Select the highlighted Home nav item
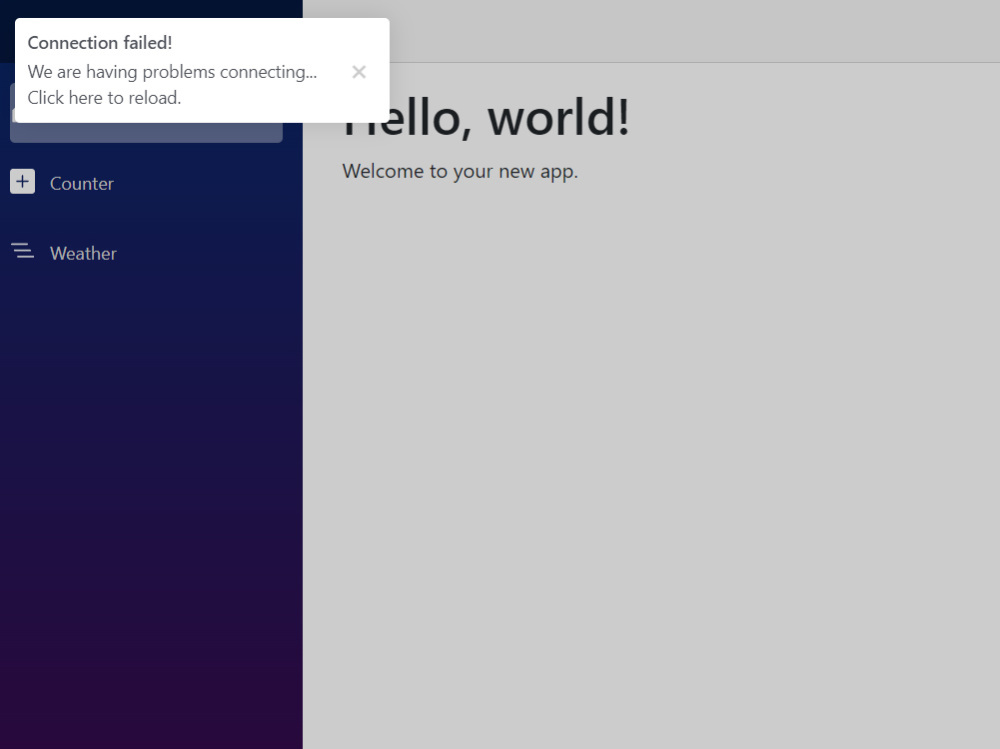Screen dimensions: 1000x749 (x=146, y=132)
